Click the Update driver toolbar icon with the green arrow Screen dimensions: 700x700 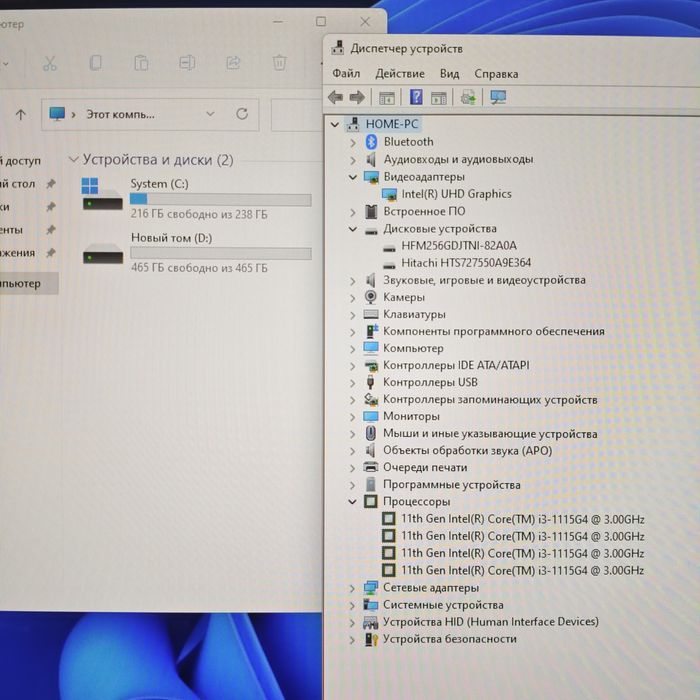click(468, 97)
